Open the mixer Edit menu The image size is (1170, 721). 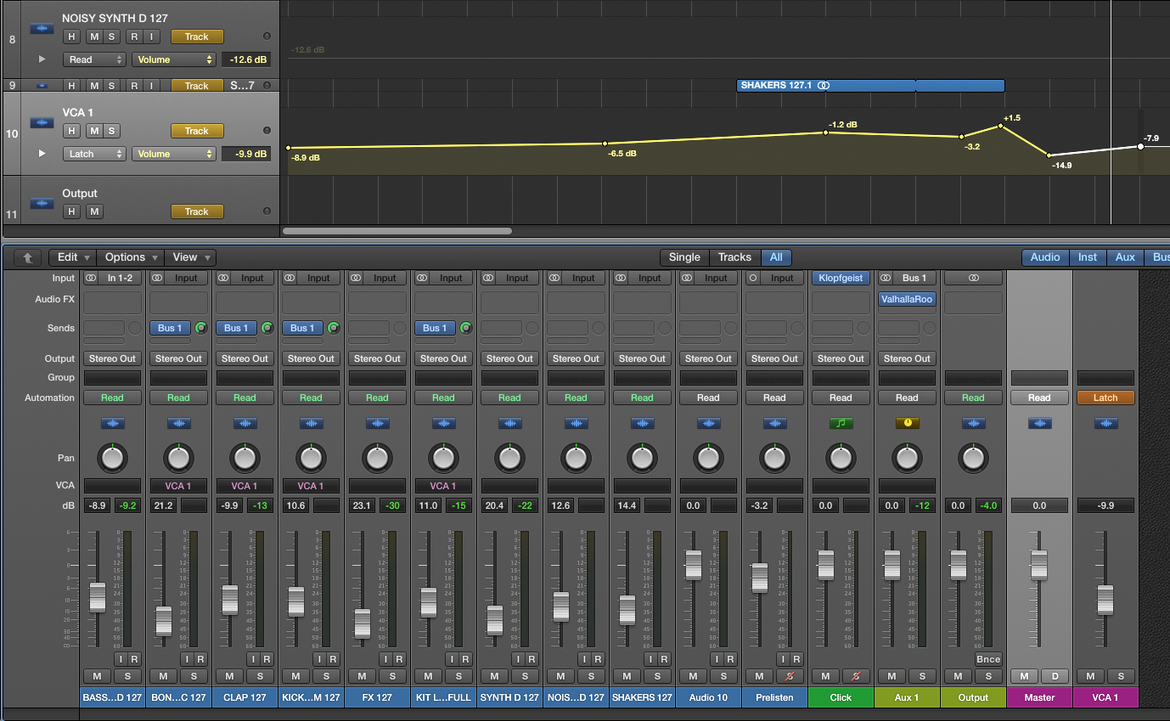pos(72,258)
